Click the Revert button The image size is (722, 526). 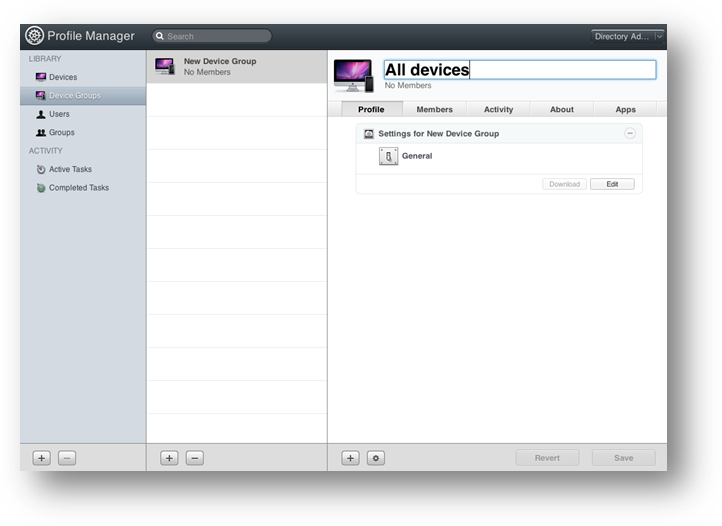pos(547,458)
